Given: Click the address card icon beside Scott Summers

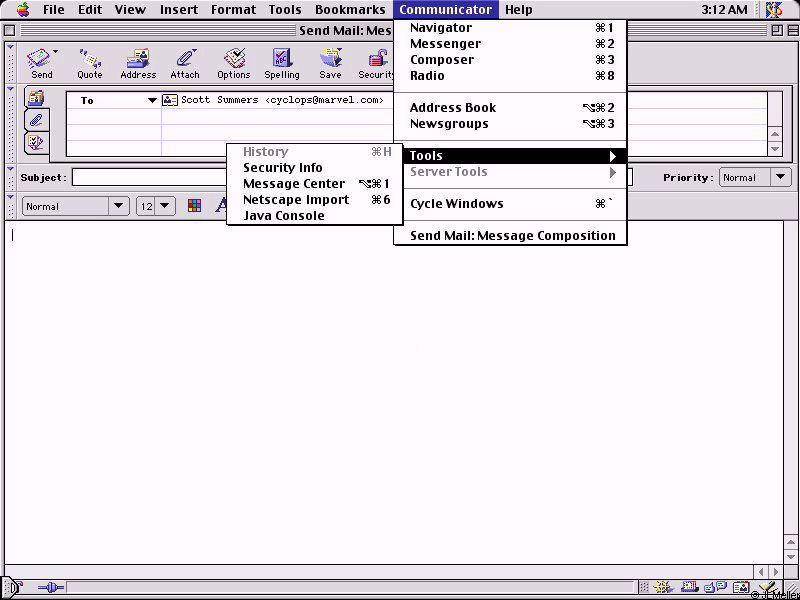Looking at the screenshot, I should (170, 100).
